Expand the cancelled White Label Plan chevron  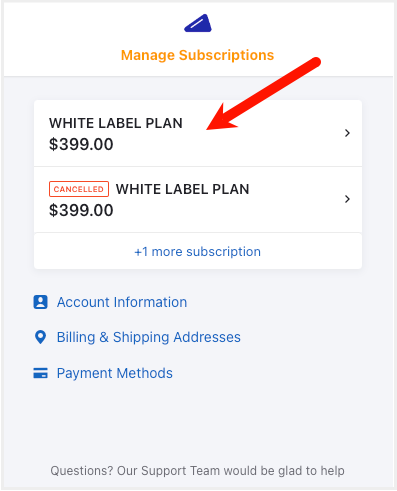pos(347,199)
